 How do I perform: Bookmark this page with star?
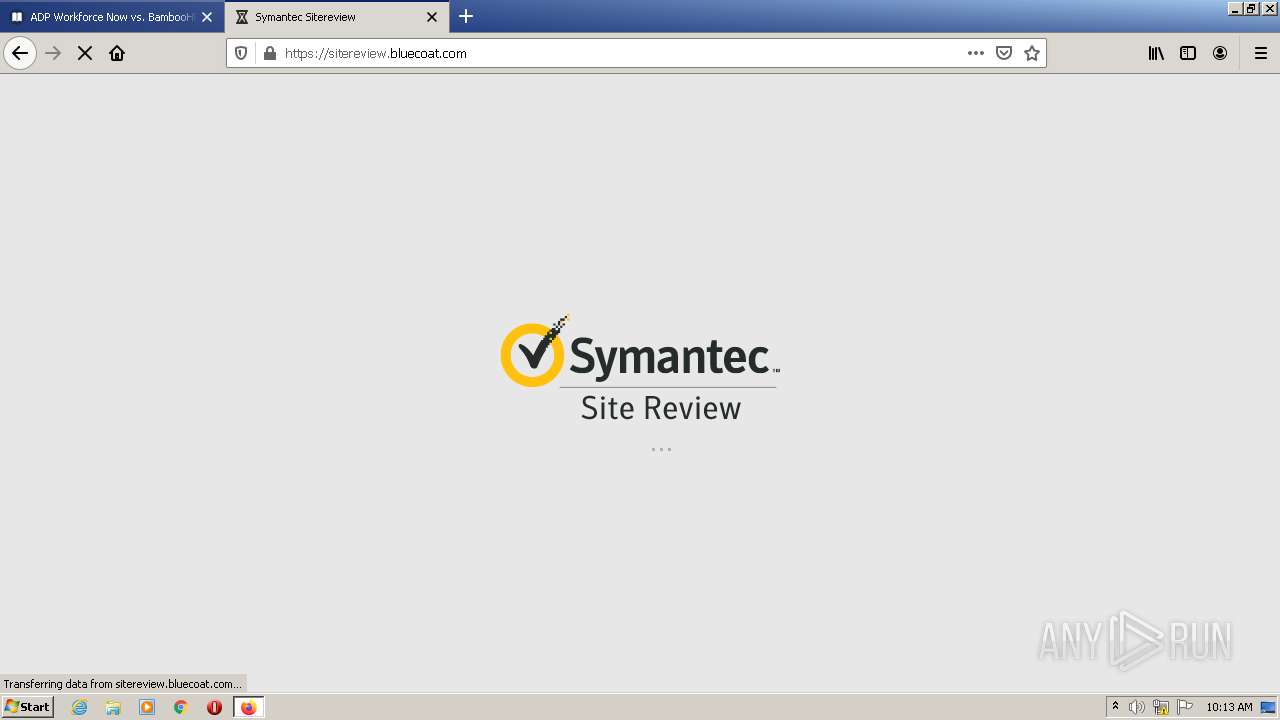click(x=1032, y=53)
